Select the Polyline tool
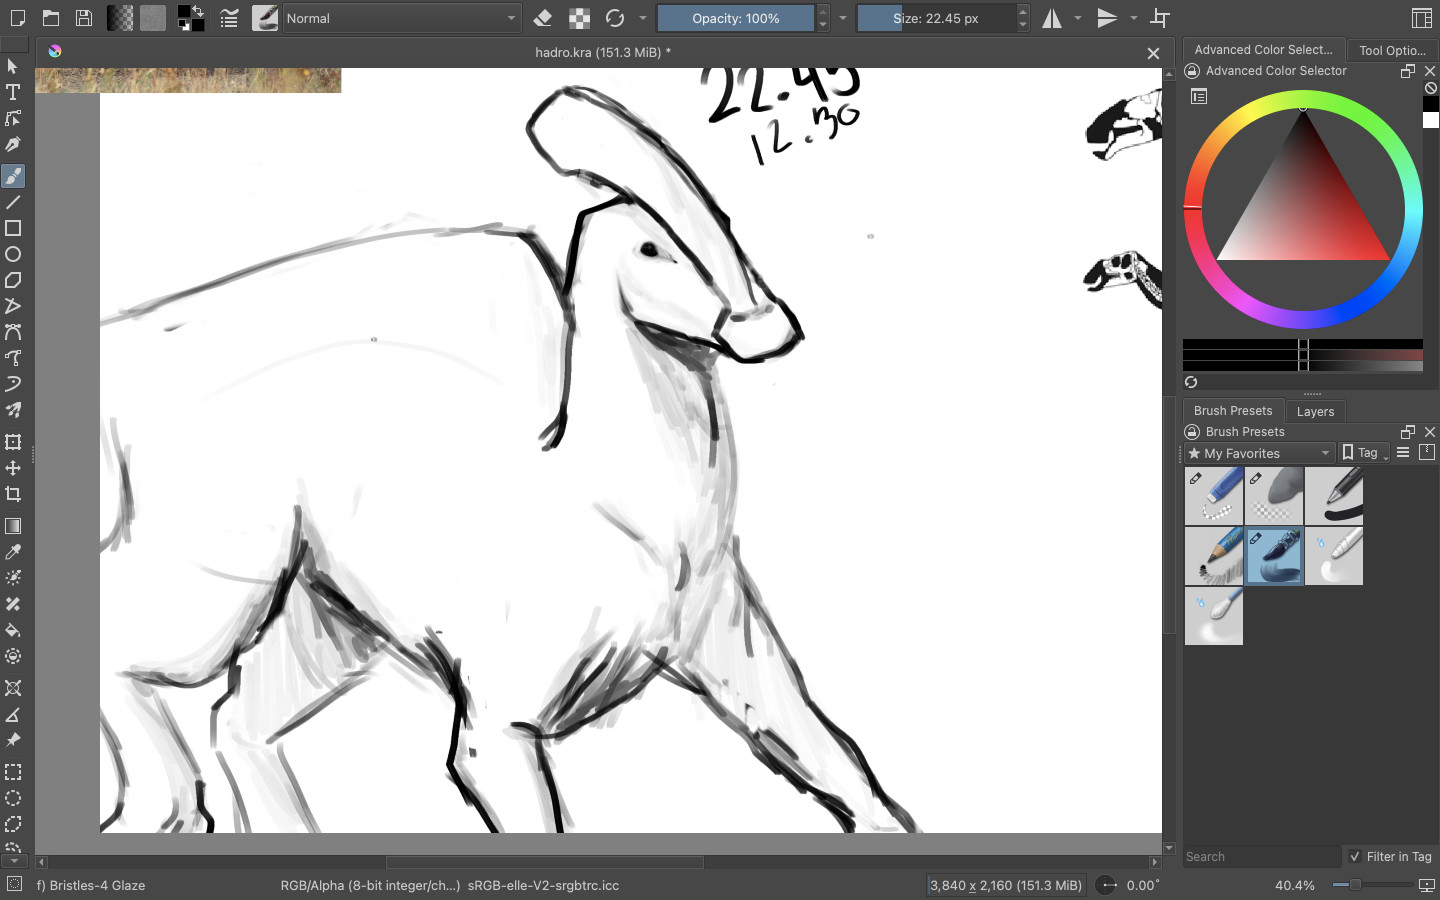This screenshot has width=1440, height=900. pos(13,306)
